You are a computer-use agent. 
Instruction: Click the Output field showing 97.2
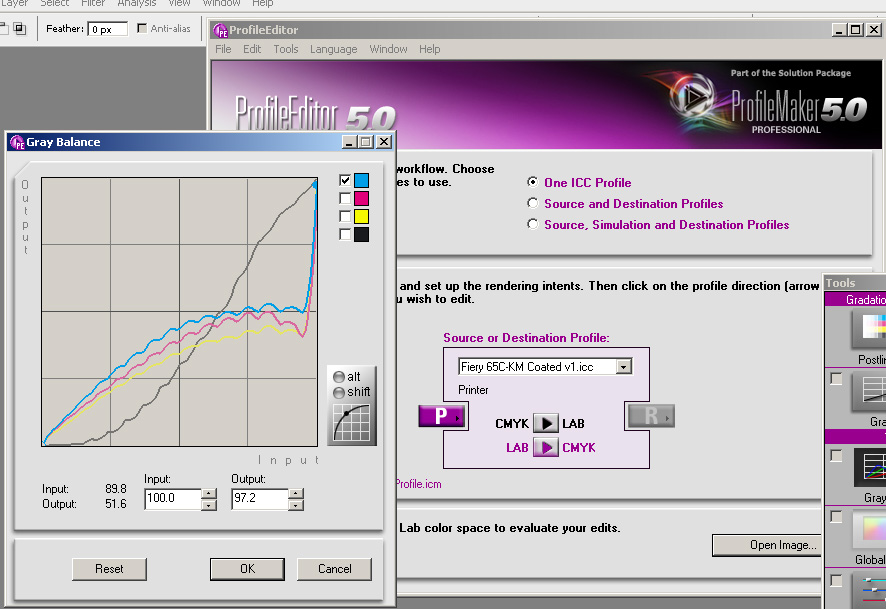[x=260, y=498]
